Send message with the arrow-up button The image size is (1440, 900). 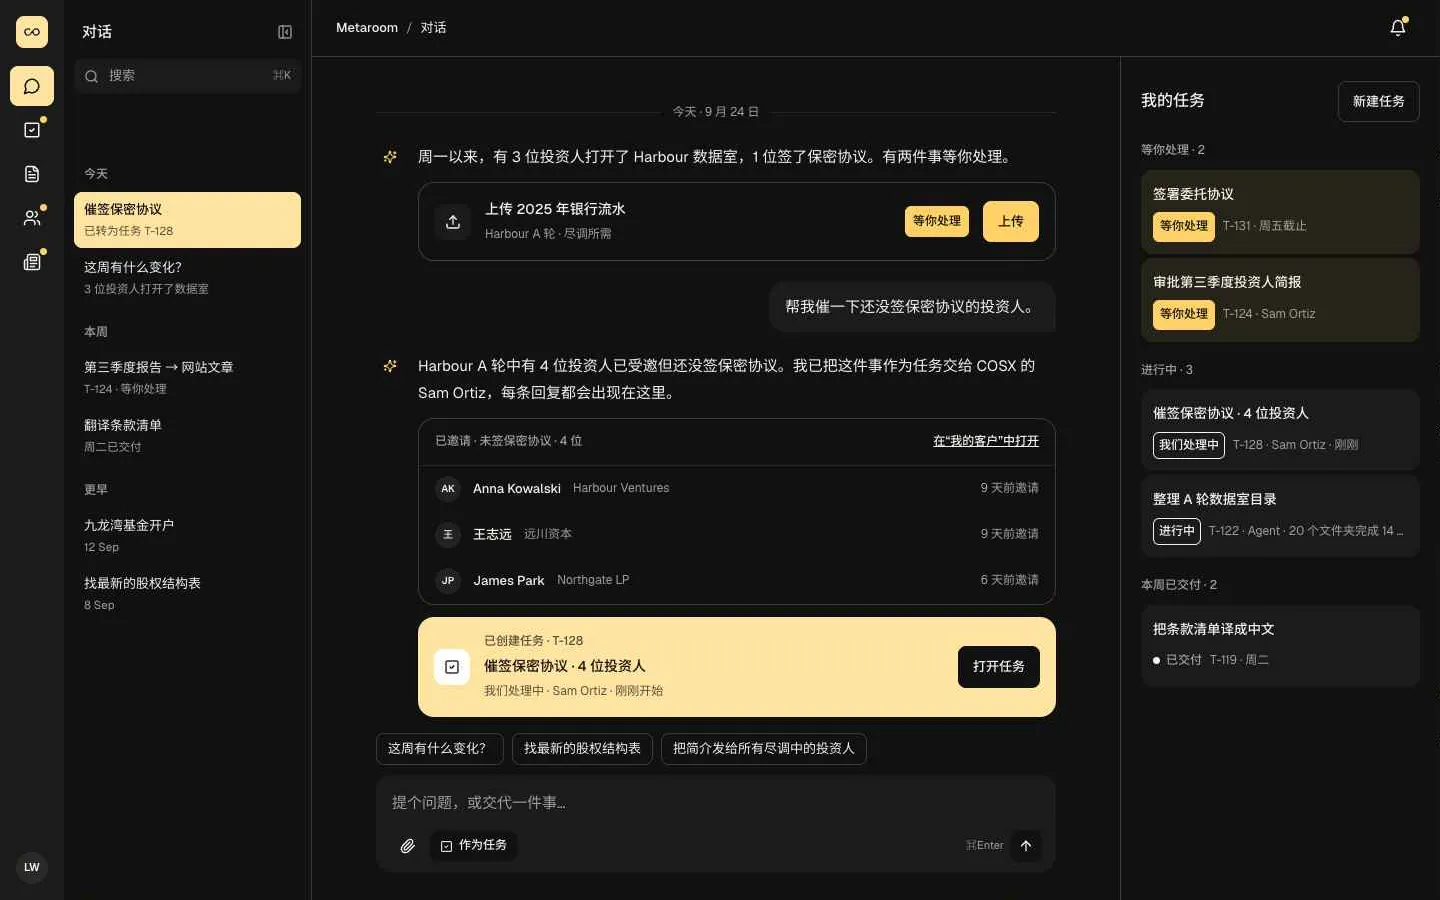click(x=1026, y=846)
